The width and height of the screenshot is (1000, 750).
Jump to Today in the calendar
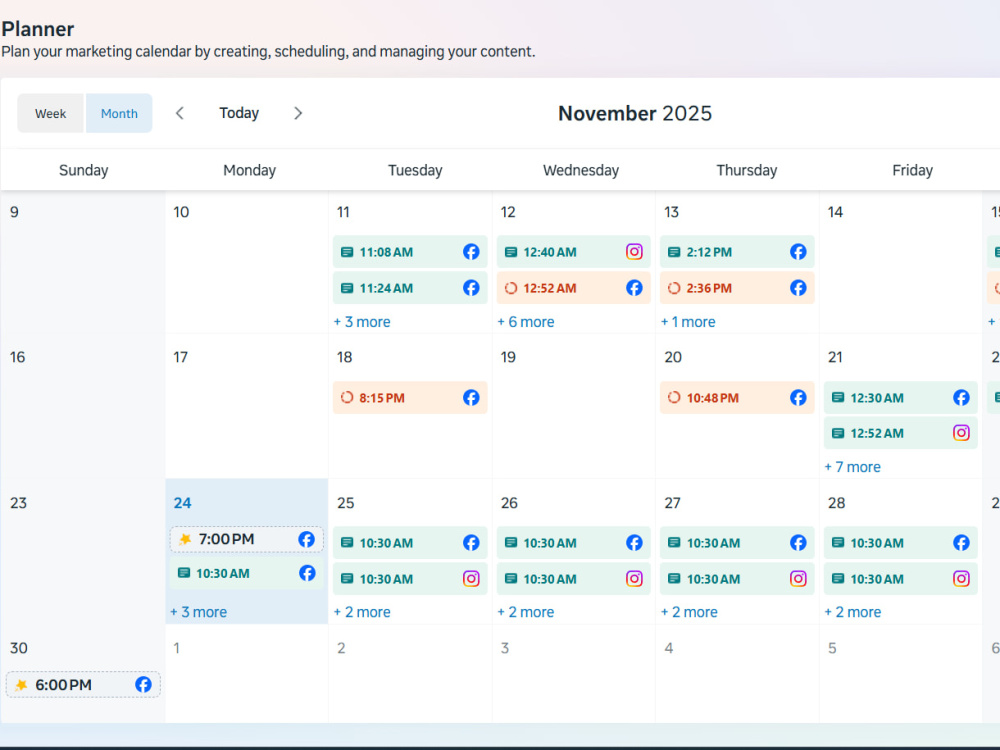[239, 113]
